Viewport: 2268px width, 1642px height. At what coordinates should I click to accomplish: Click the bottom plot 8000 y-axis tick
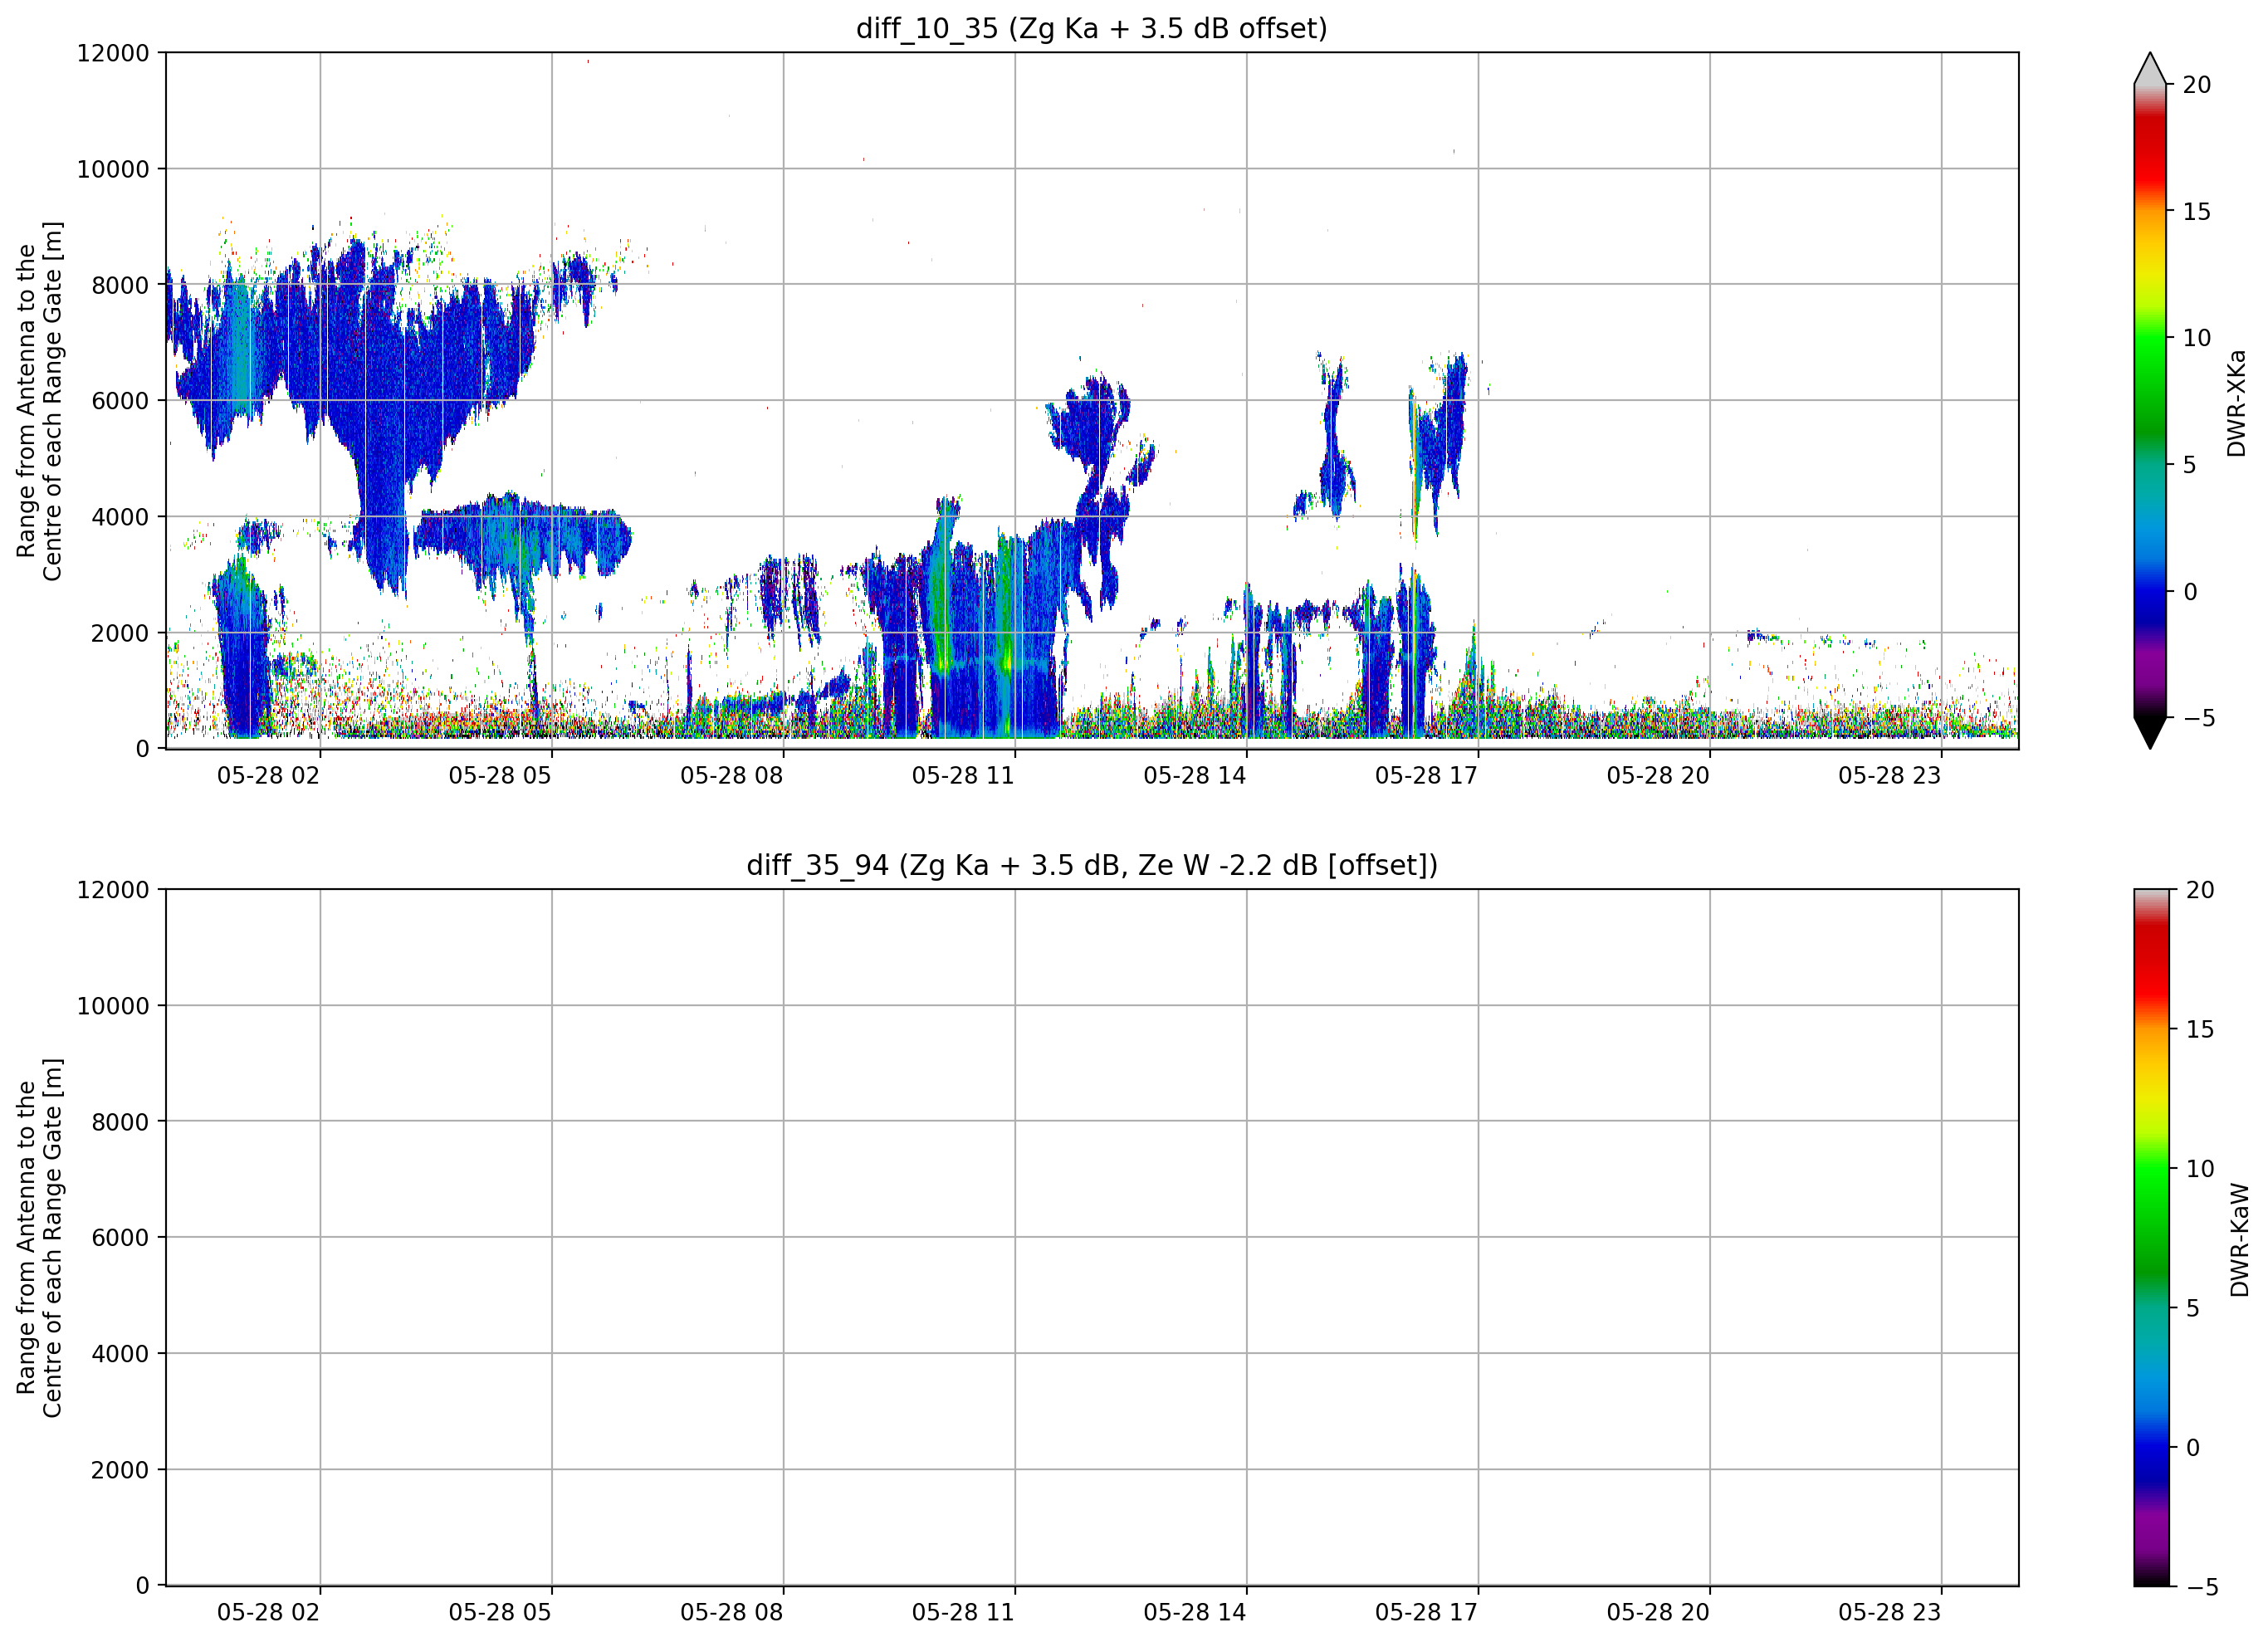tap(120, 1122)
